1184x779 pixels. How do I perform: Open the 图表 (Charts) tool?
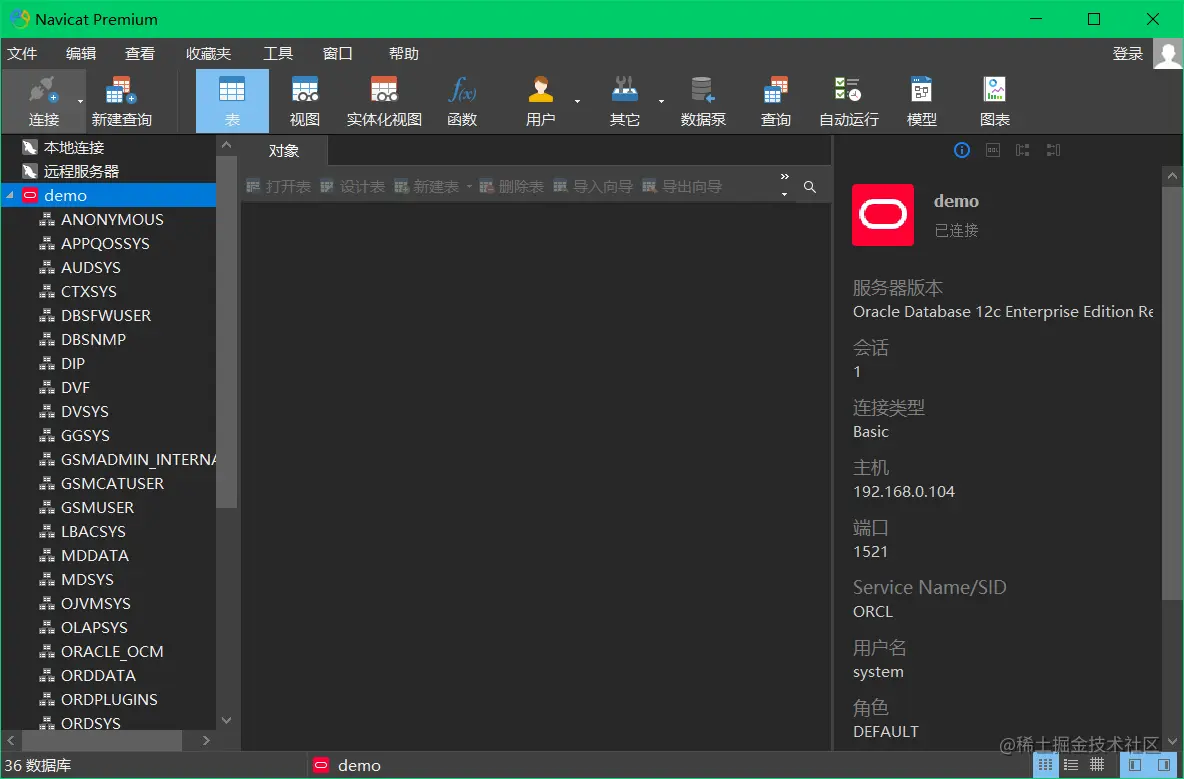[x=994, y=101]
